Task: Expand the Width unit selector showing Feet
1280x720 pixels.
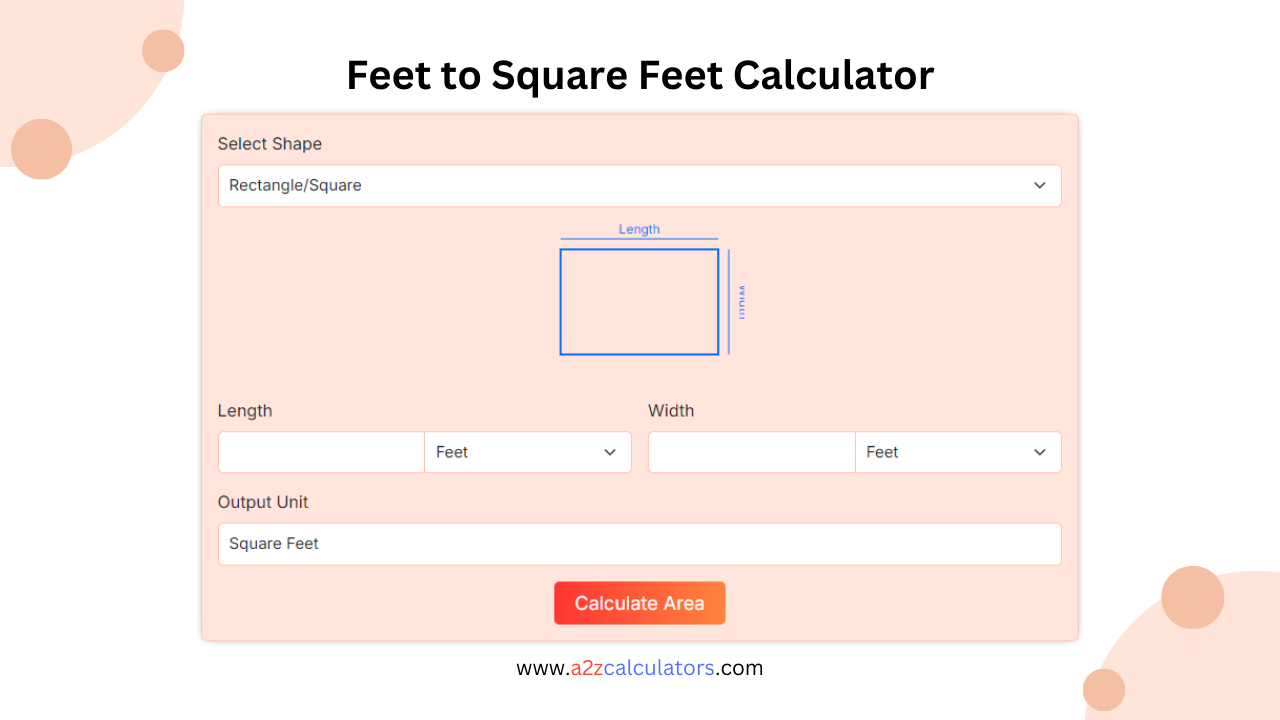Action: click(958, 452)
